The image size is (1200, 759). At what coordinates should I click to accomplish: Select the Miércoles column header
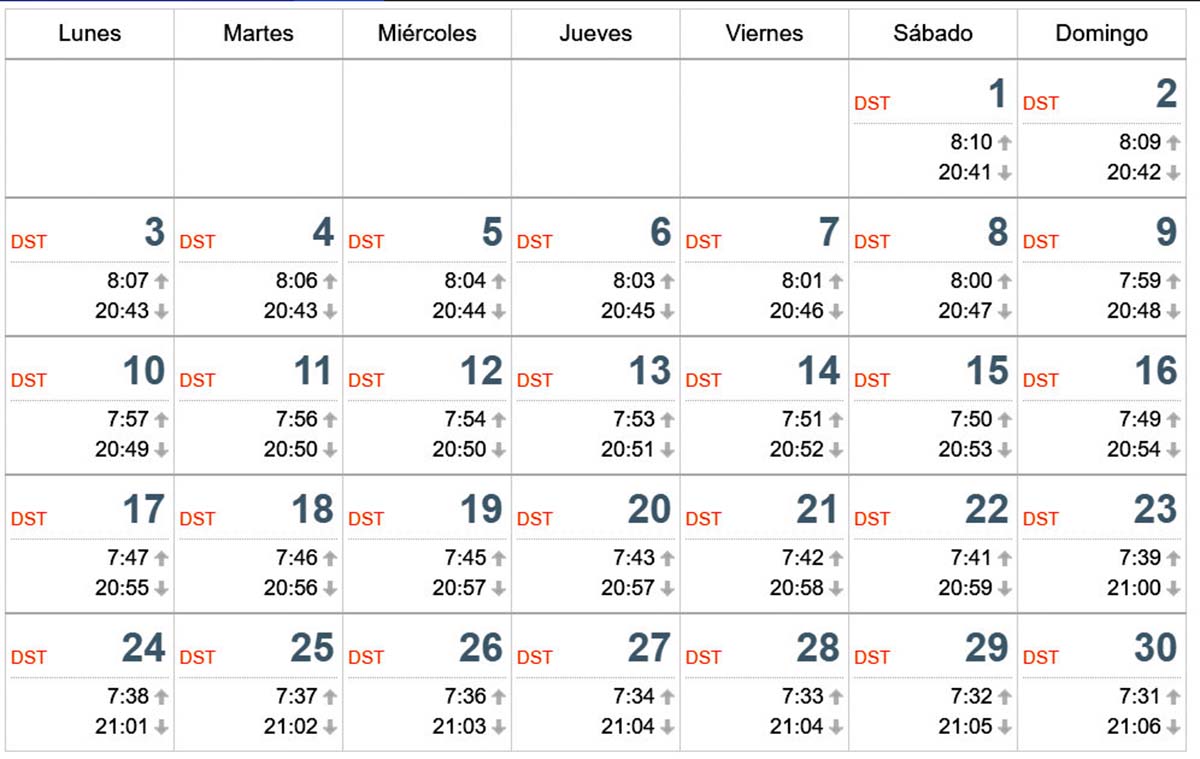[427, 33]
